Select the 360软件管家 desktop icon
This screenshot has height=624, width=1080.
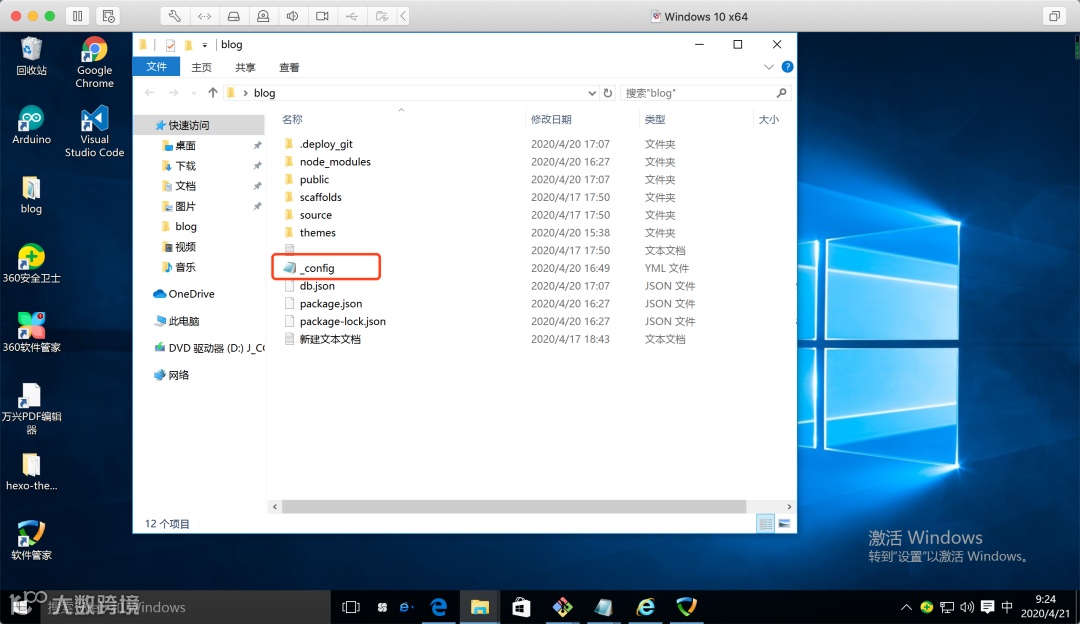click(x=31, y=333)
